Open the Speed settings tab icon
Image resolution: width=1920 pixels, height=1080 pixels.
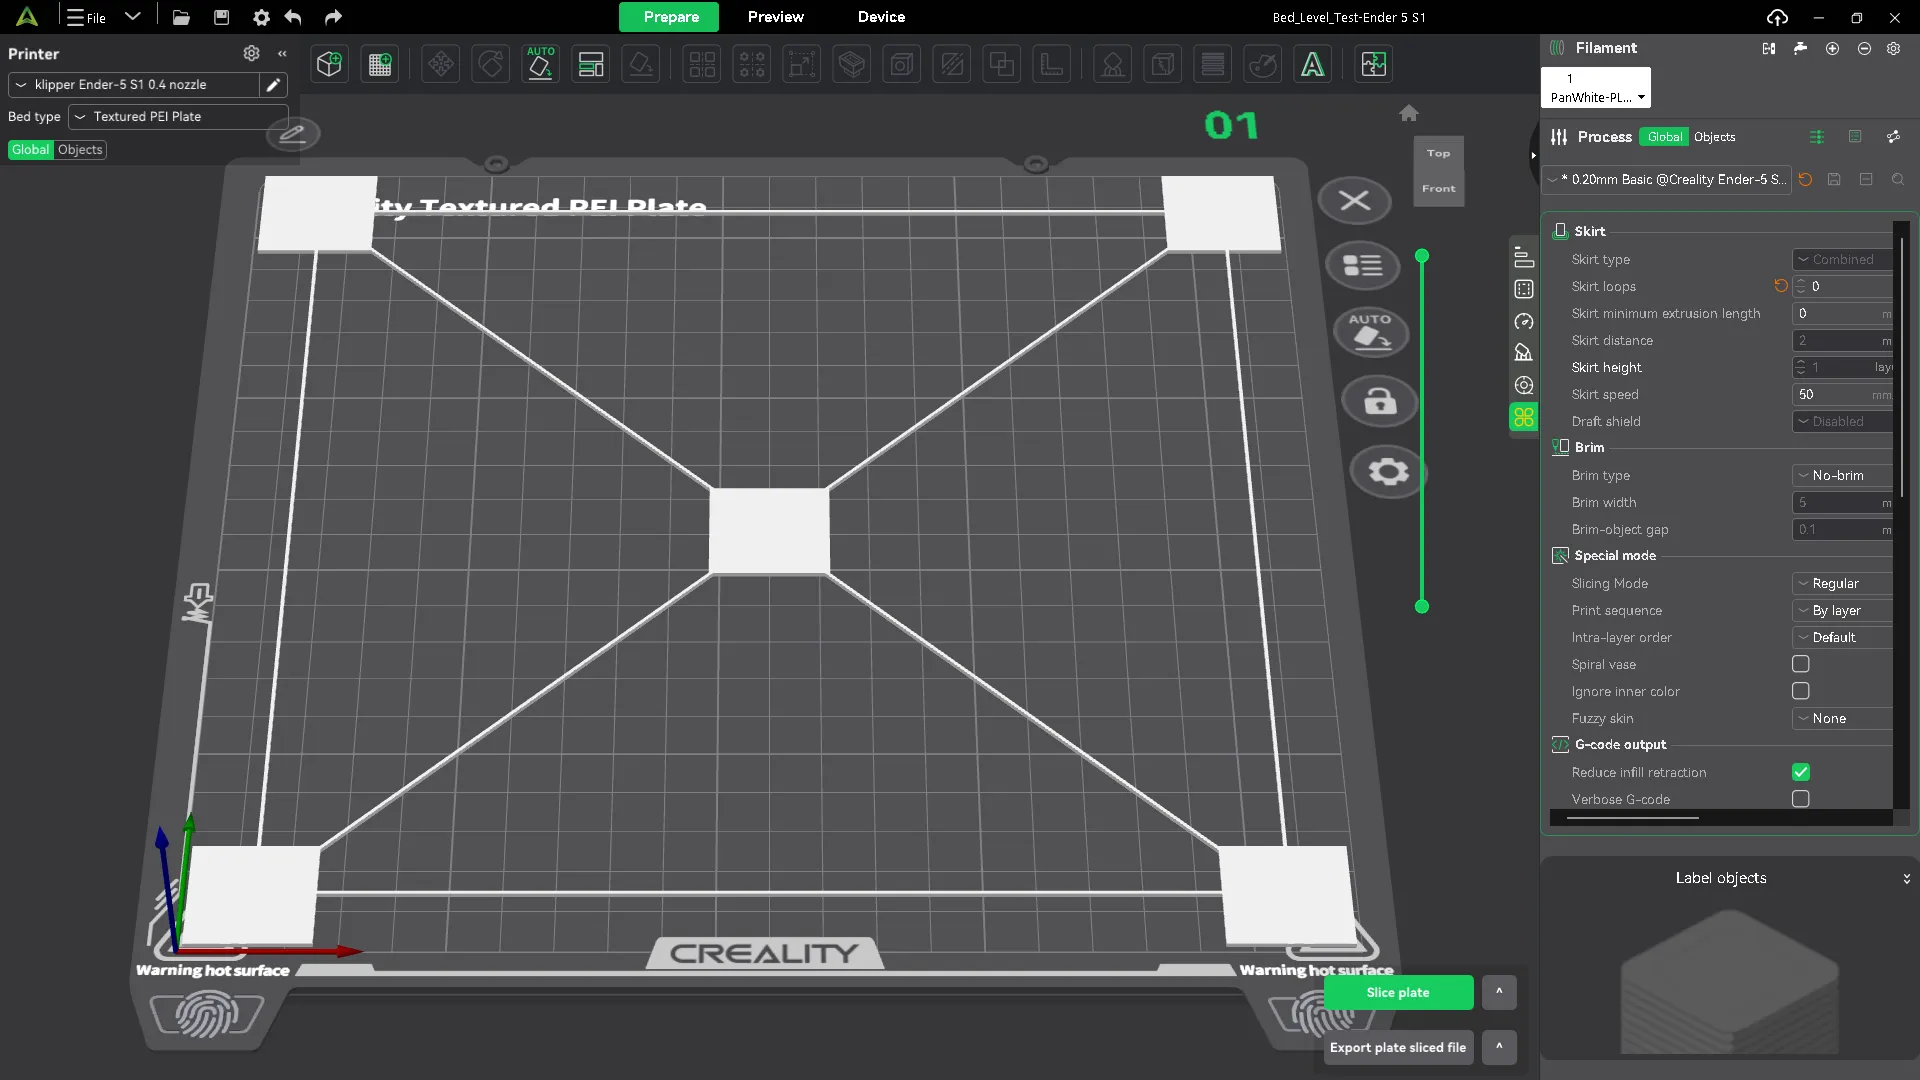(1524, 322)
